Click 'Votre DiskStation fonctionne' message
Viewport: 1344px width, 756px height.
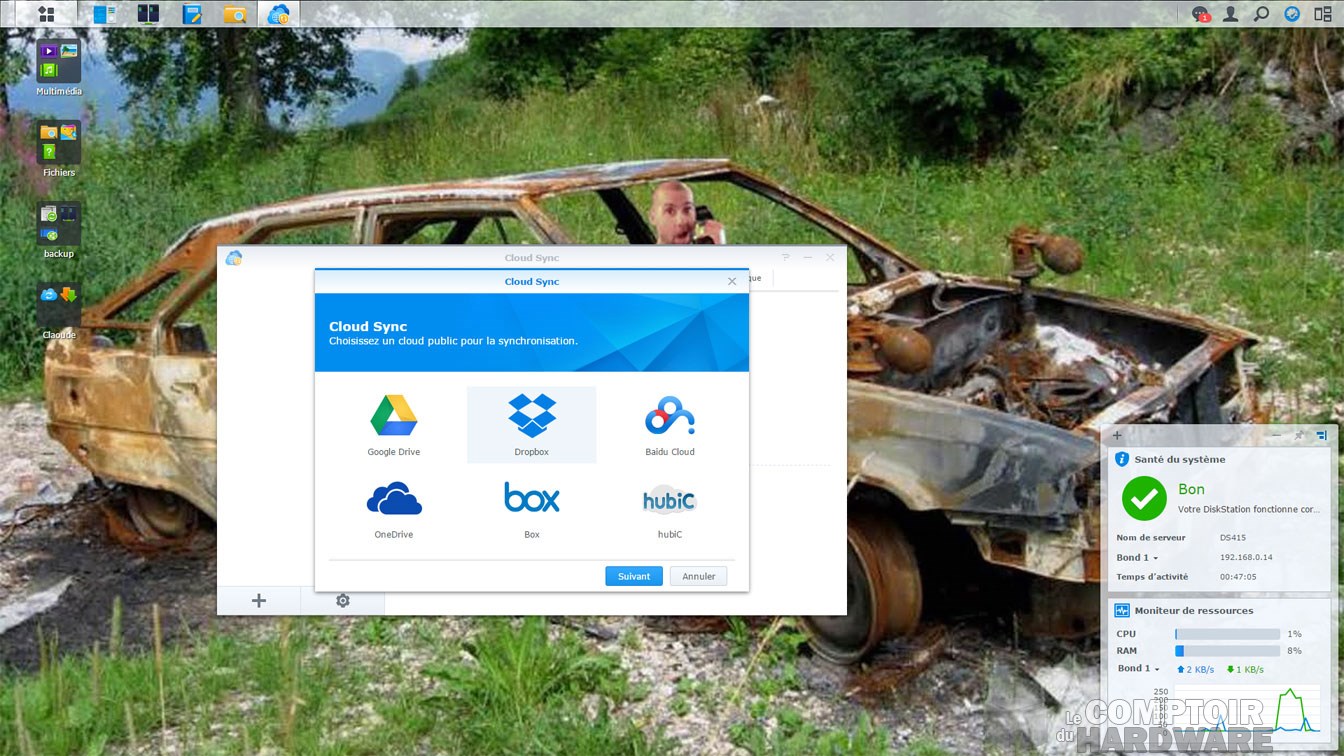click(x=1248, y=509)
